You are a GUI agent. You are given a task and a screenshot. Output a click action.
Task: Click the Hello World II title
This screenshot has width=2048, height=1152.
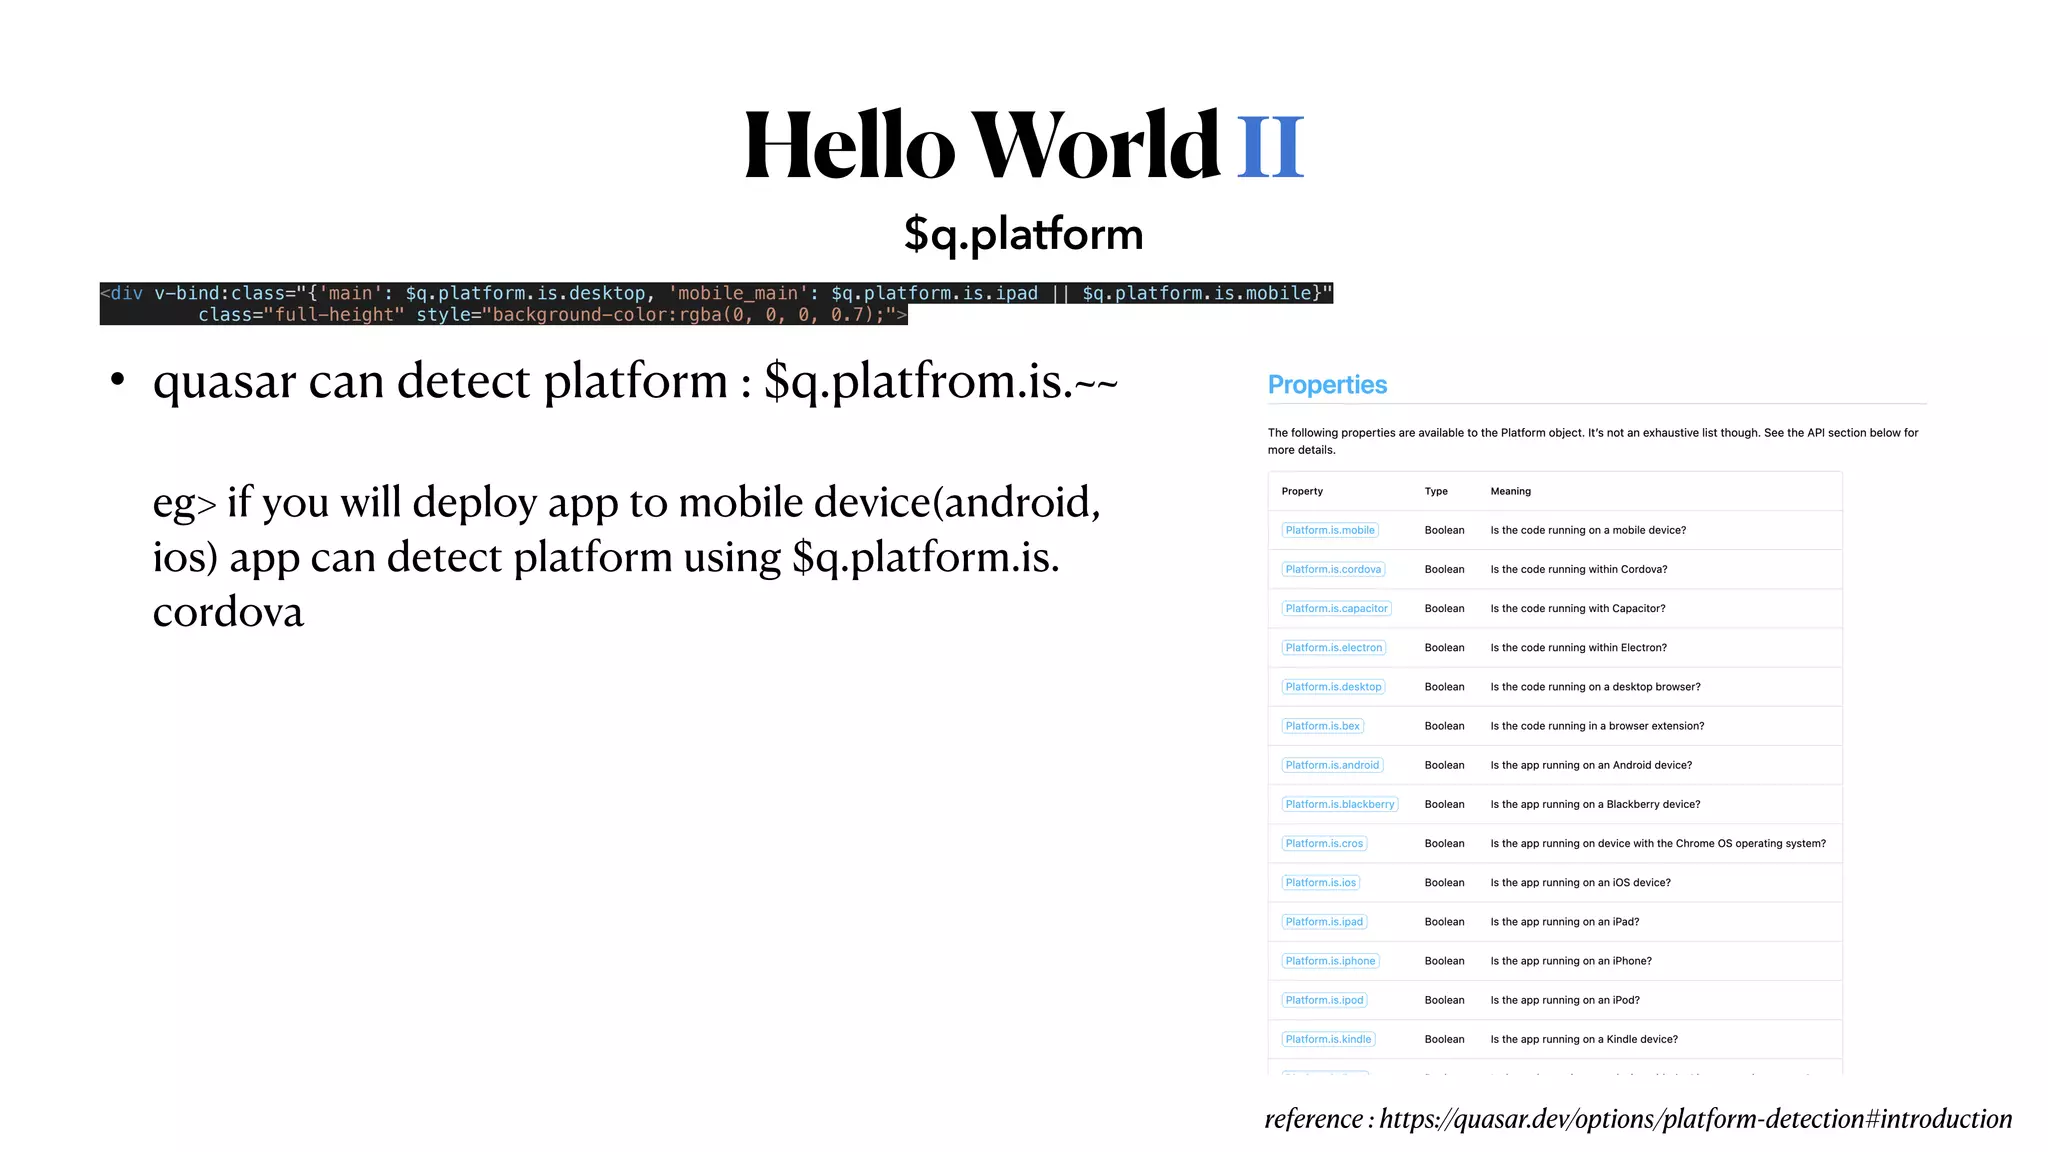tap(1023, 146)
